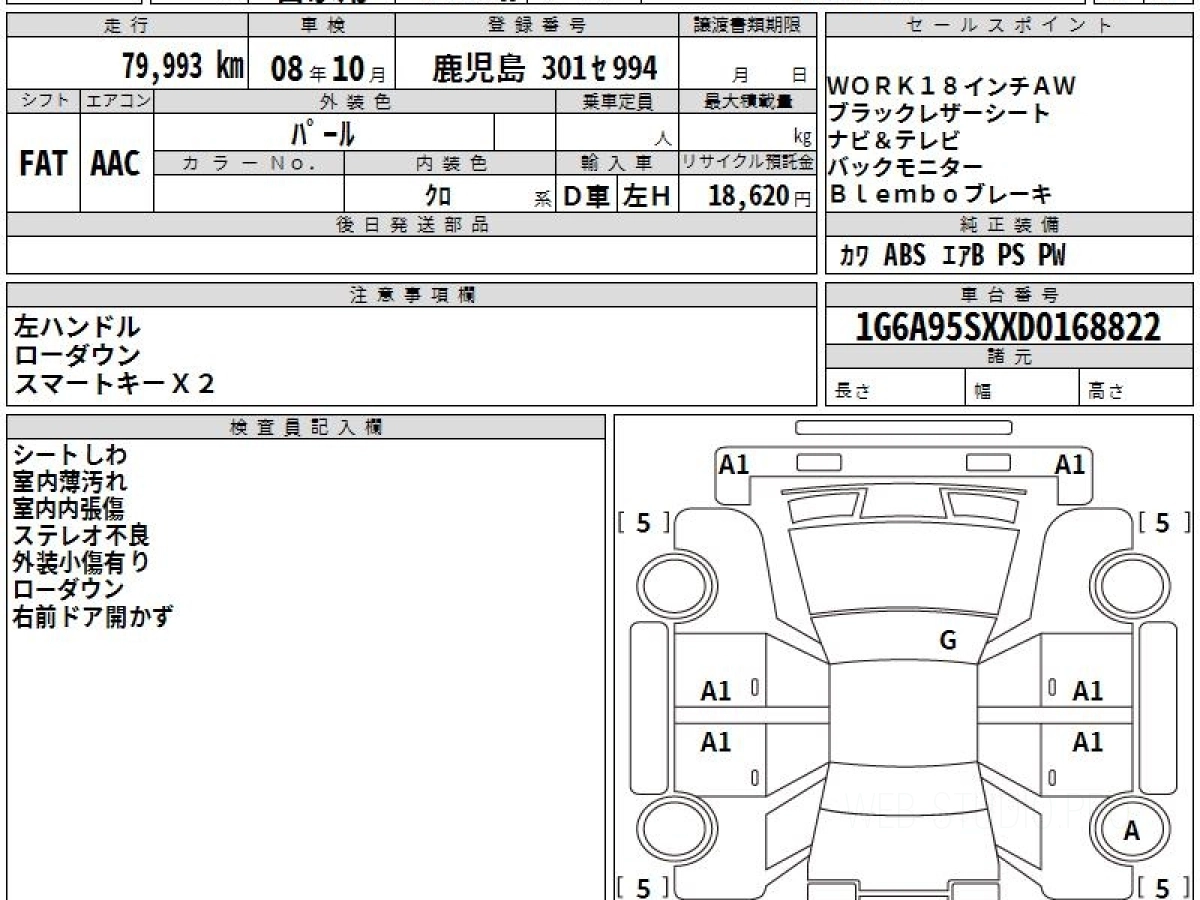Click the 長さ dimension cell
This screenshot has height=900, width=1200.
pos(895,387)
